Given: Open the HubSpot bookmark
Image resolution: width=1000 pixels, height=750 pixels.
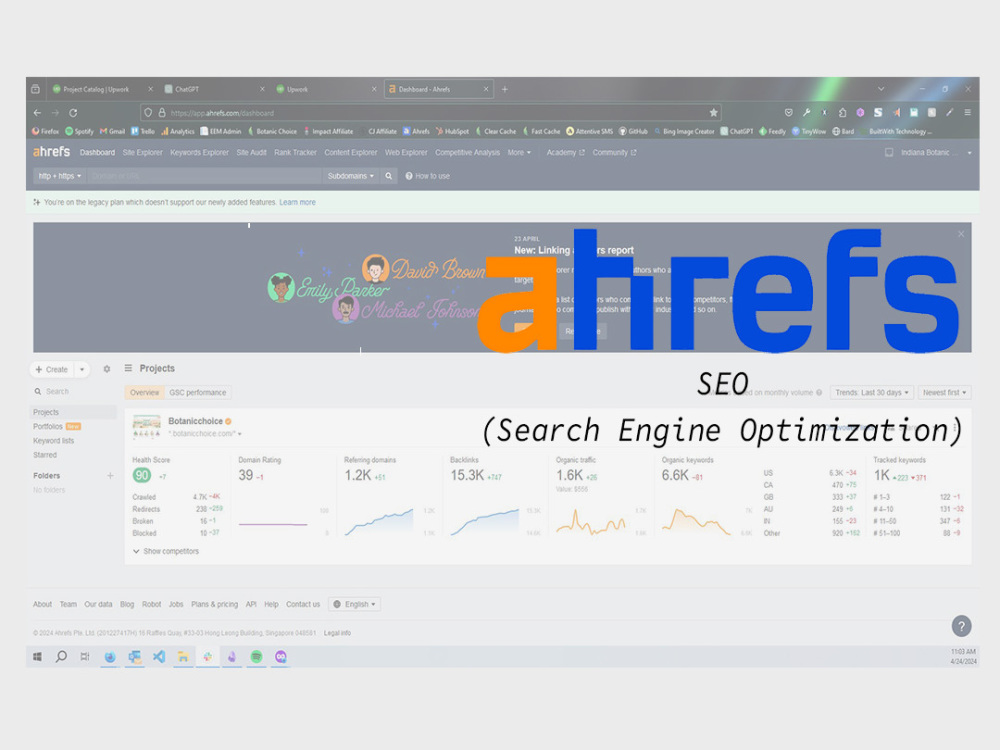Looking at the screenshot, I should 452,131.
